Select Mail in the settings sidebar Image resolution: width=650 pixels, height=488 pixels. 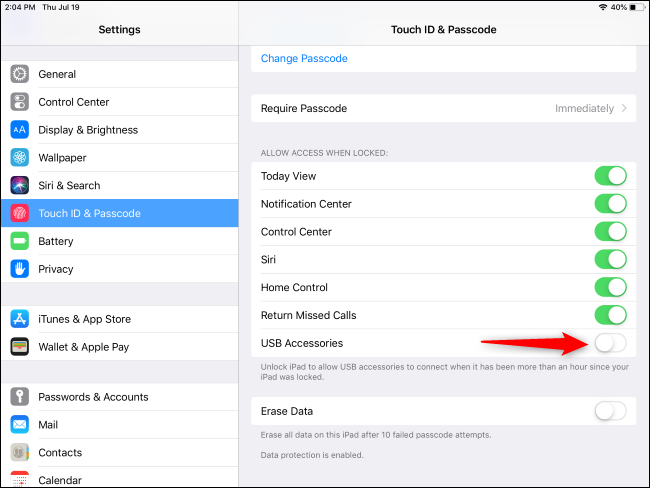[48, 425]
